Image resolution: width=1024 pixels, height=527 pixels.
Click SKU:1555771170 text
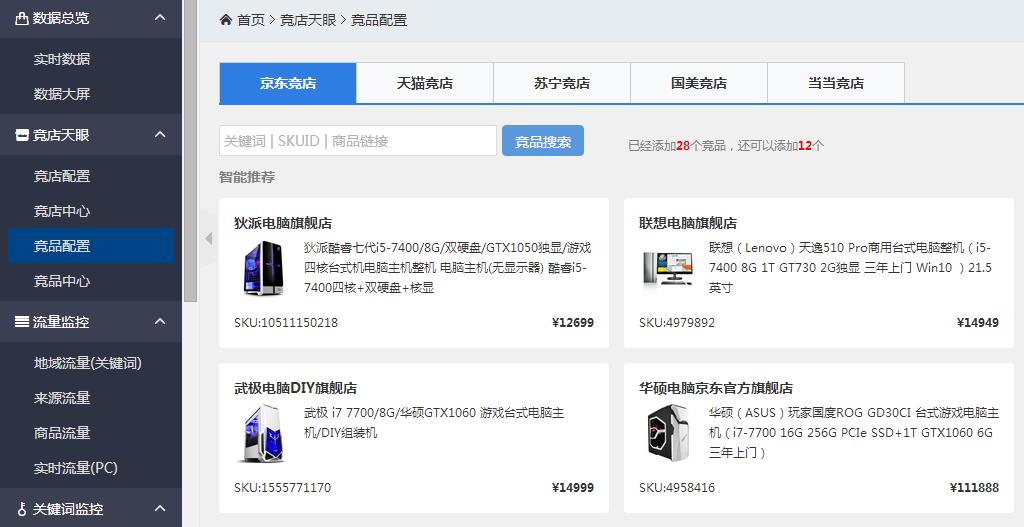point(282,488)
